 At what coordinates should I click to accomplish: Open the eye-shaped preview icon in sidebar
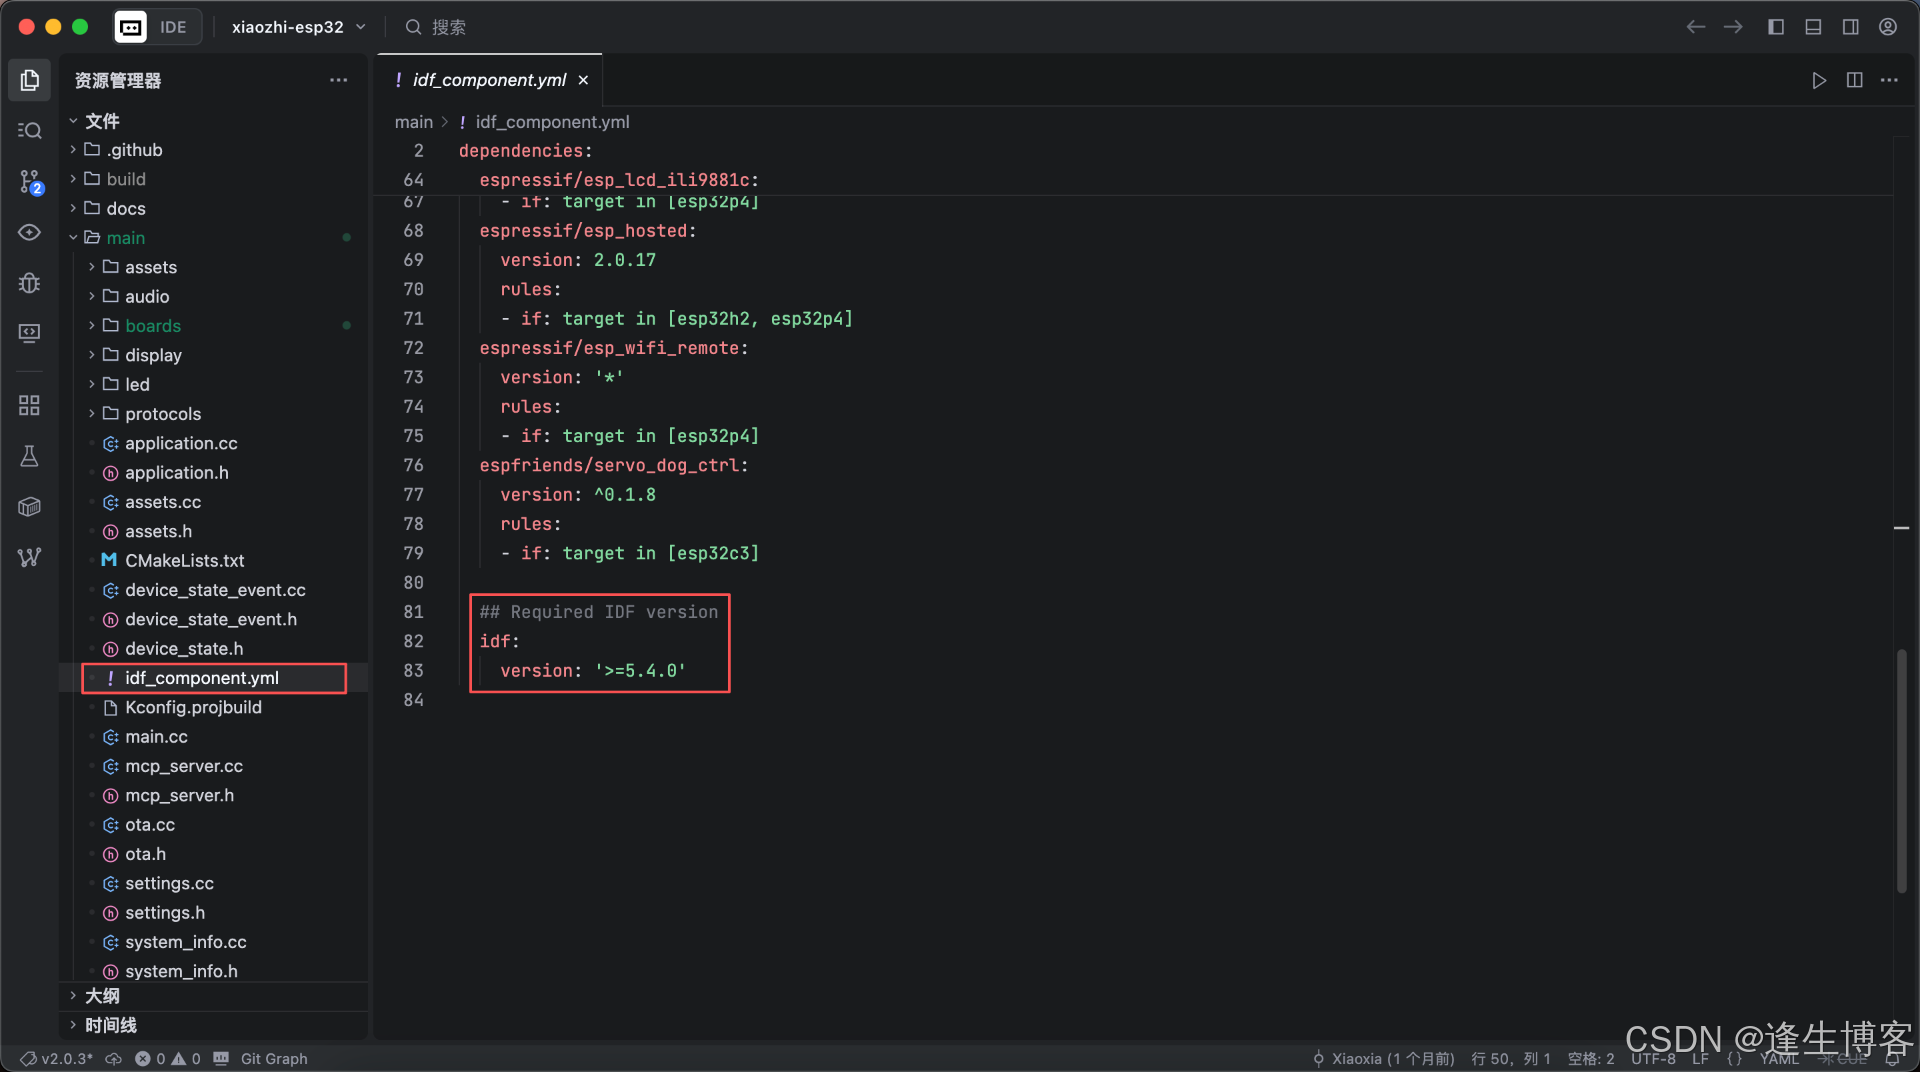(30, 232)
